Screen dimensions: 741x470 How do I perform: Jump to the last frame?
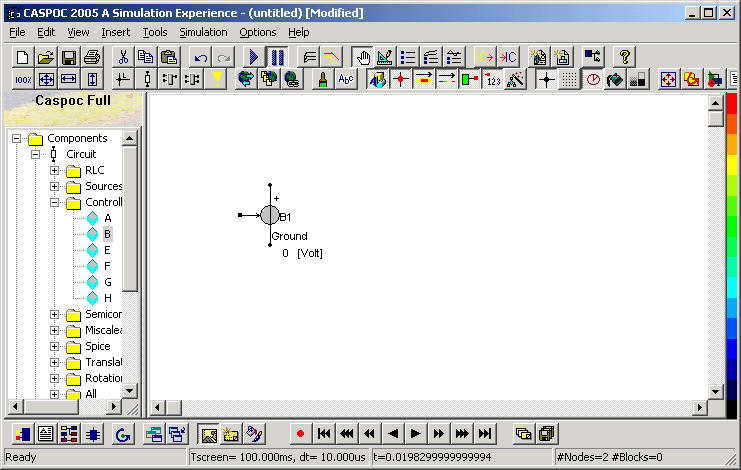pos(485,434)
